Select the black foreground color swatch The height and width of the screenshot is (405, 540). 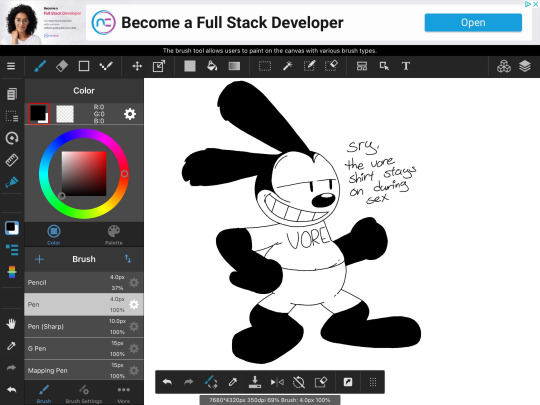click(x=39, y=114)
